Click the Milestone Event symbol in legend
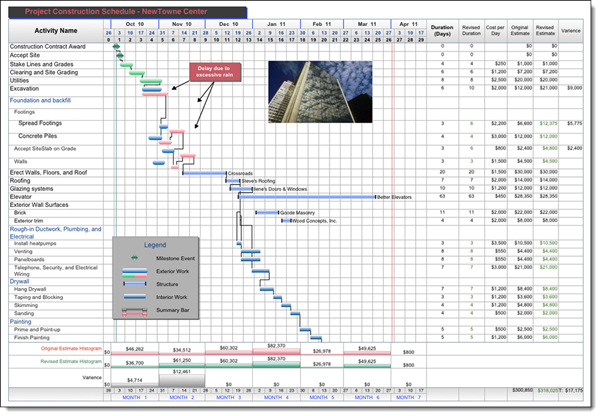Viewport: 600px width, 416px height. click(x=134, y=257)
